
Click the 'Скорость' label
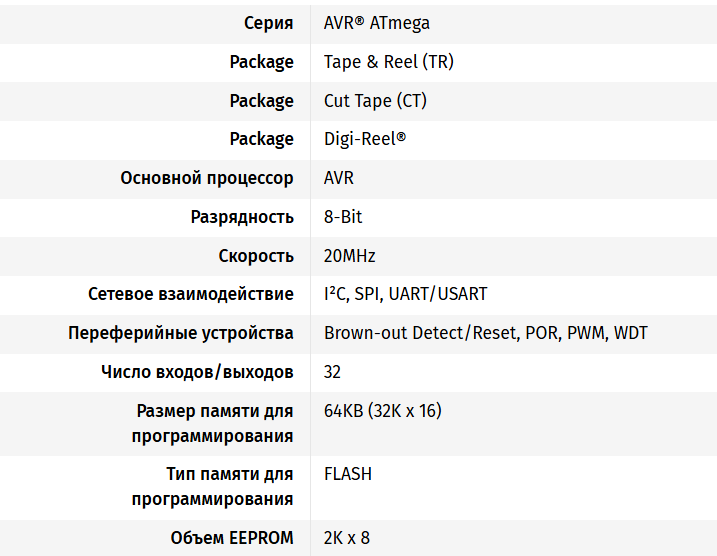(256, 256)
